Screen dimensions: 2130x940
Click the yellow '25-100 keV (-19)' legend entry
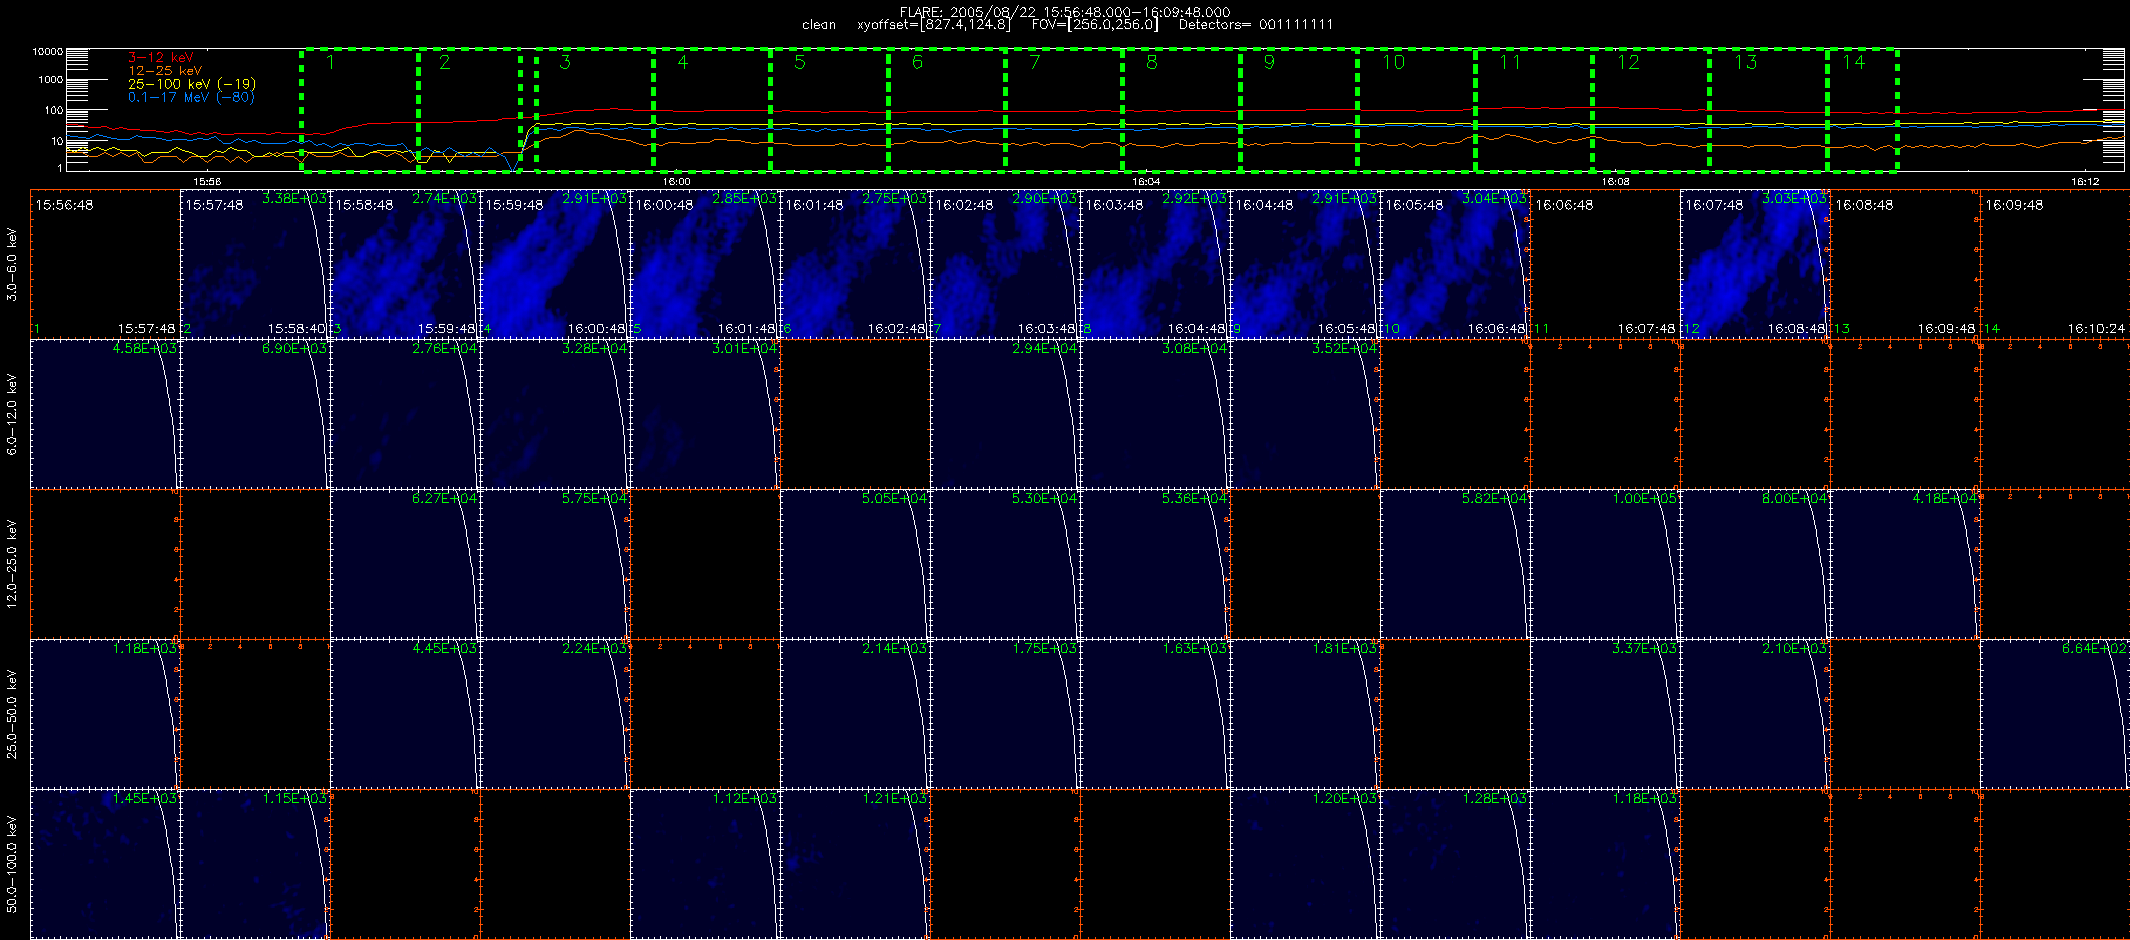[x=192, y=84]
